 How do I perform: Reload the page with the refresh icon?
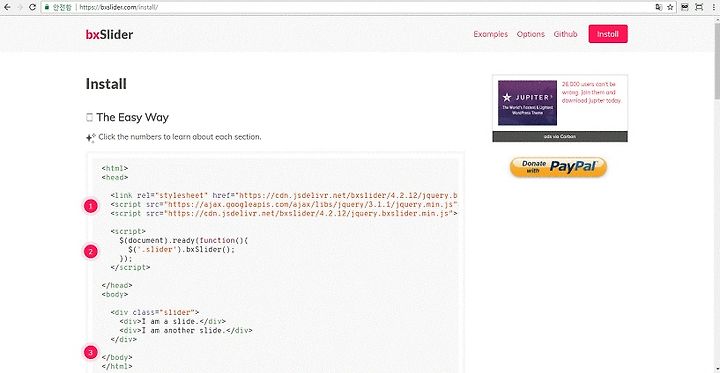[x=32, y=7]
